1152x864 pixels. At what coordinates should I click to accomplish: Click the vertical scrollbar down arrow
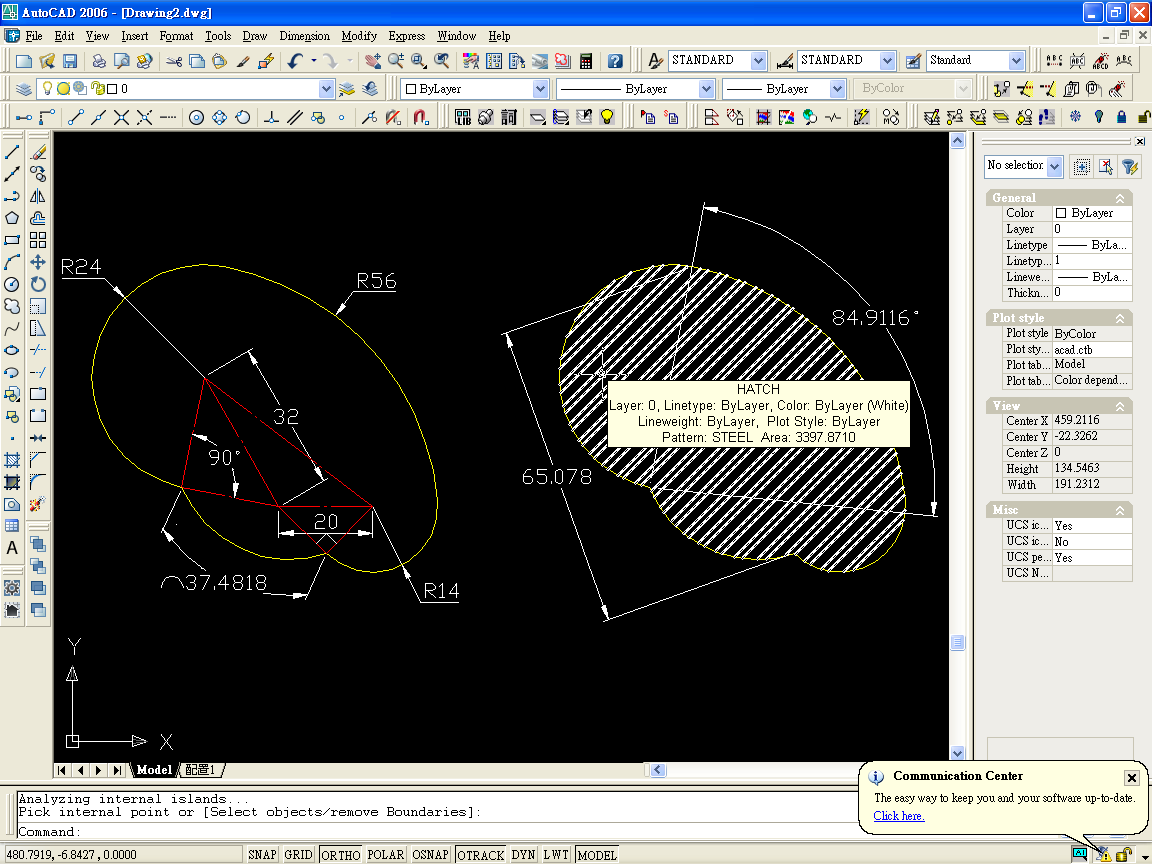957,753
